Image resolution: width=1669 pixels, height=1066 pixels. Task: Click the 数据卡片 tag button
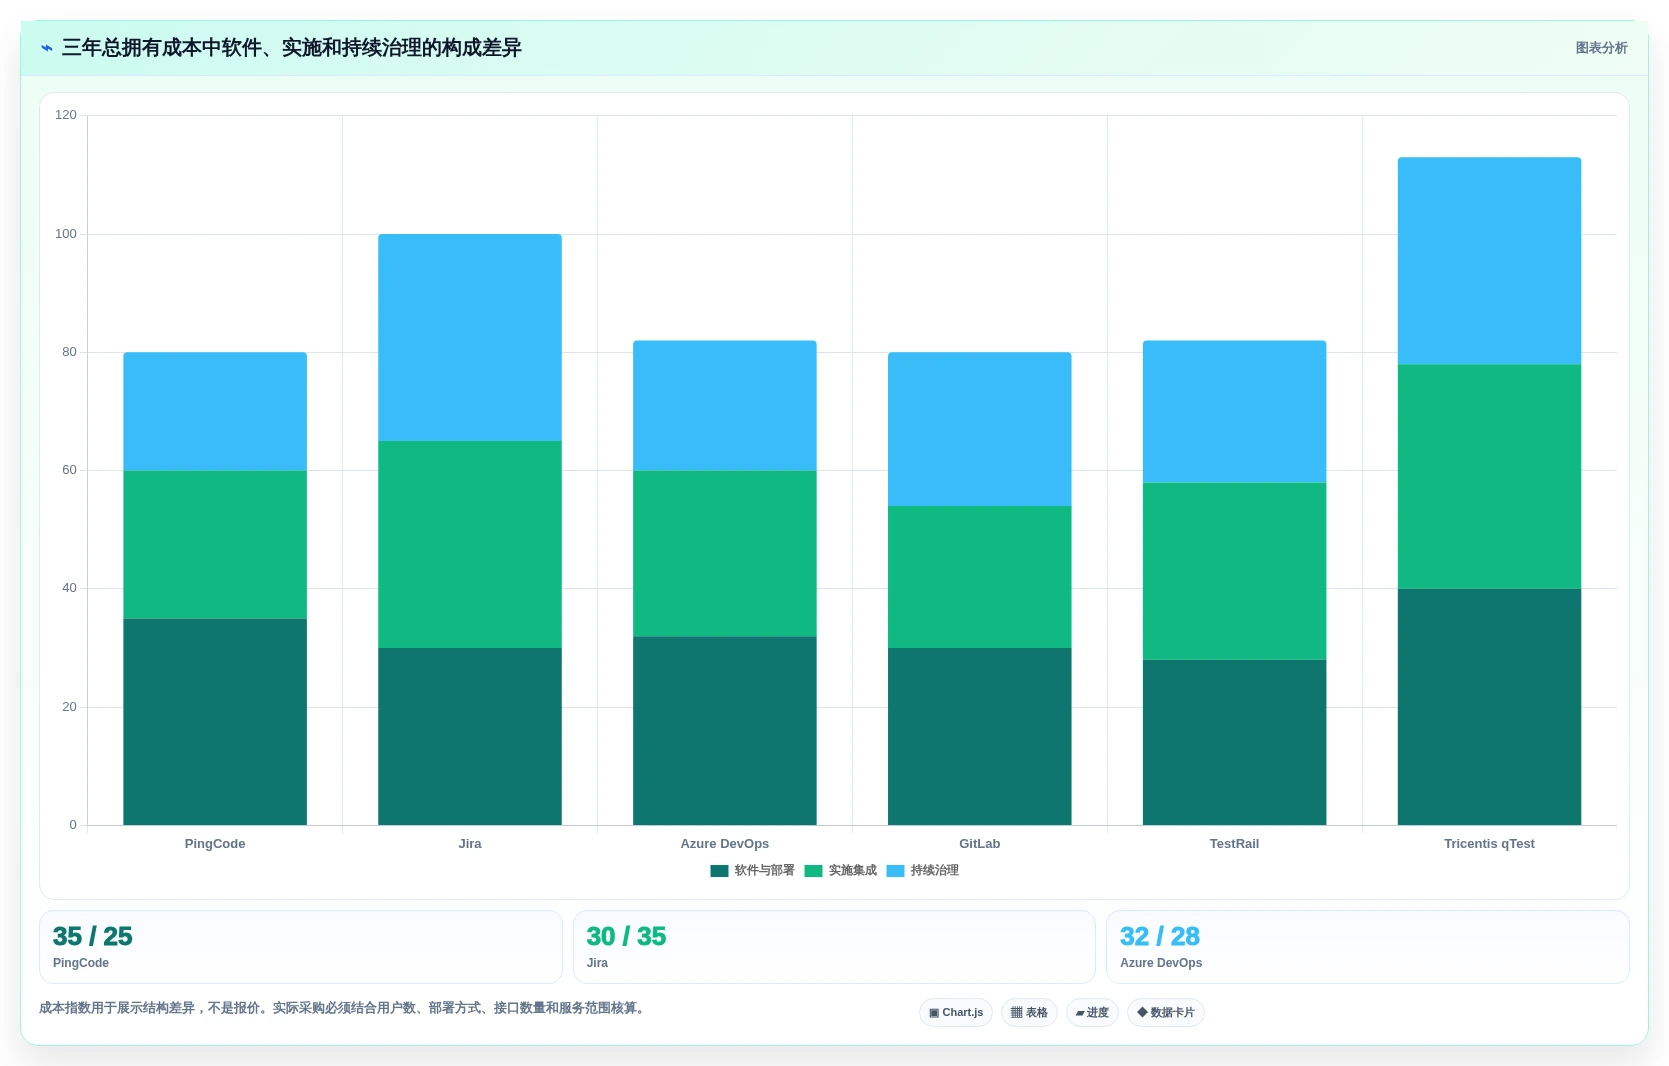click(x=1166, y=1012)
